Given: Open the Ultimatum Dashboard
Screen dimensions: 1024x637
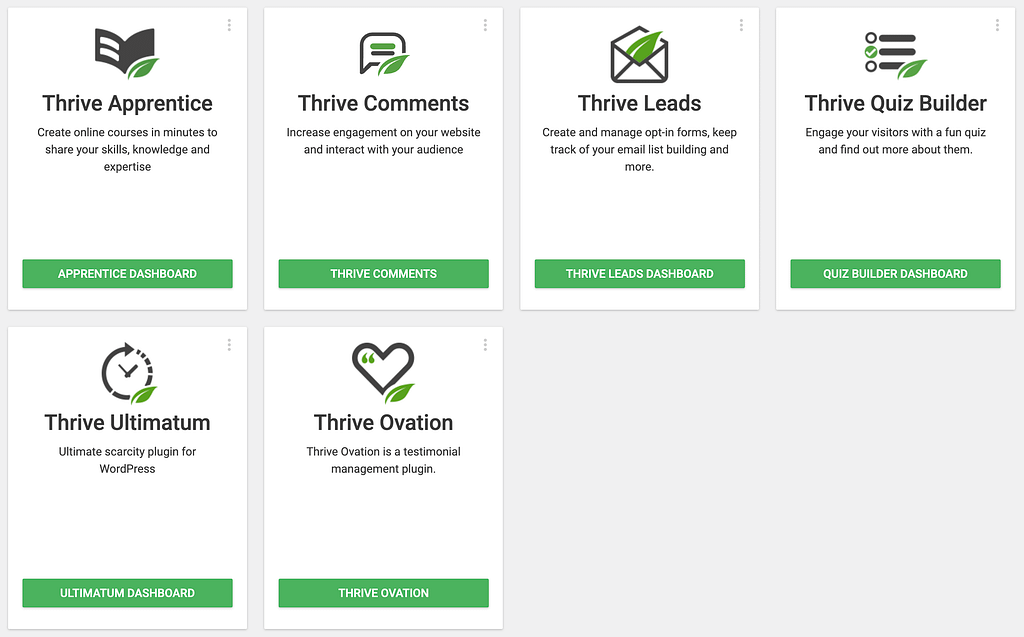Looking at the screenshot, I should point(127,593).
